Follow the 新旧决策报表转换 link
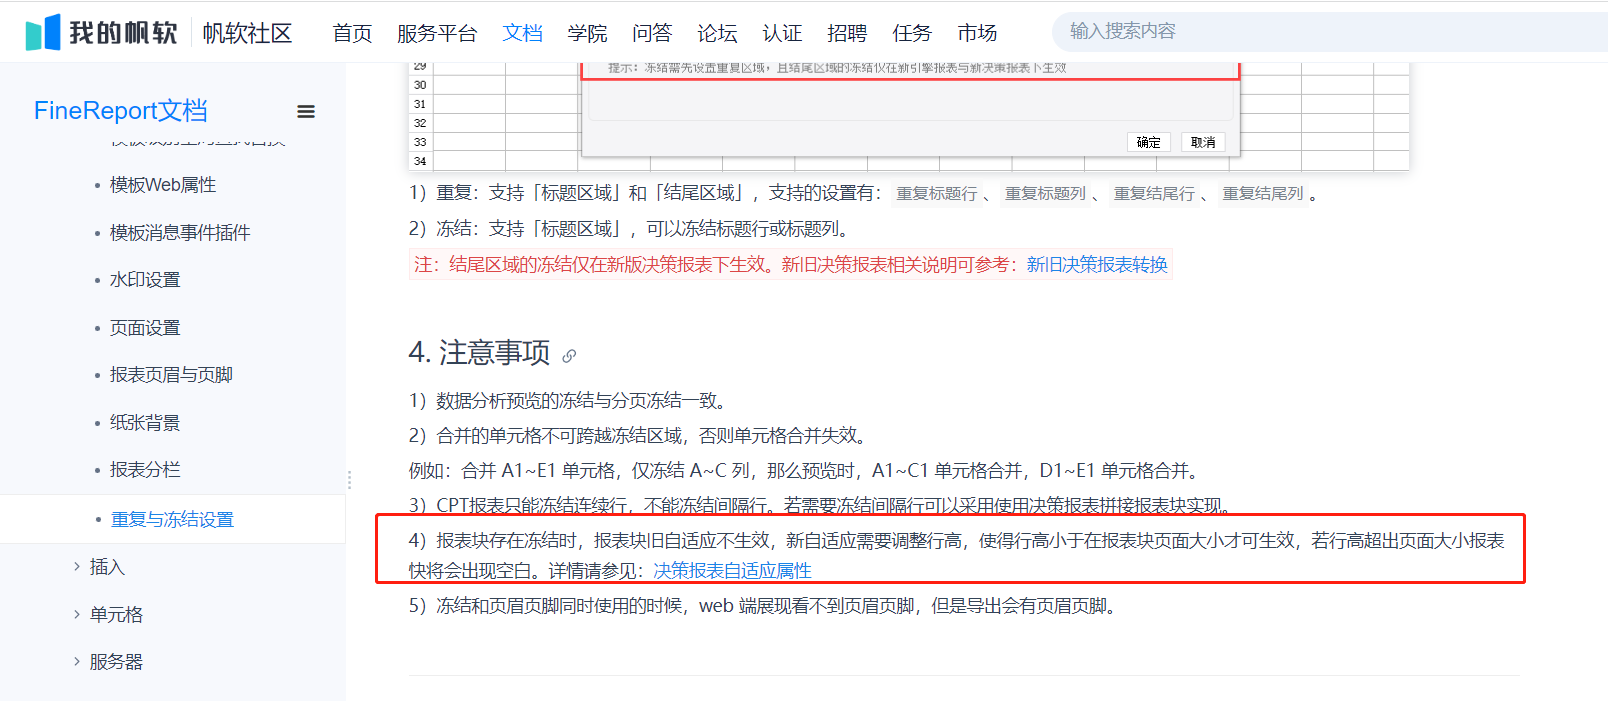This screenshot has width=1608, height=701. click(1097, 264)
